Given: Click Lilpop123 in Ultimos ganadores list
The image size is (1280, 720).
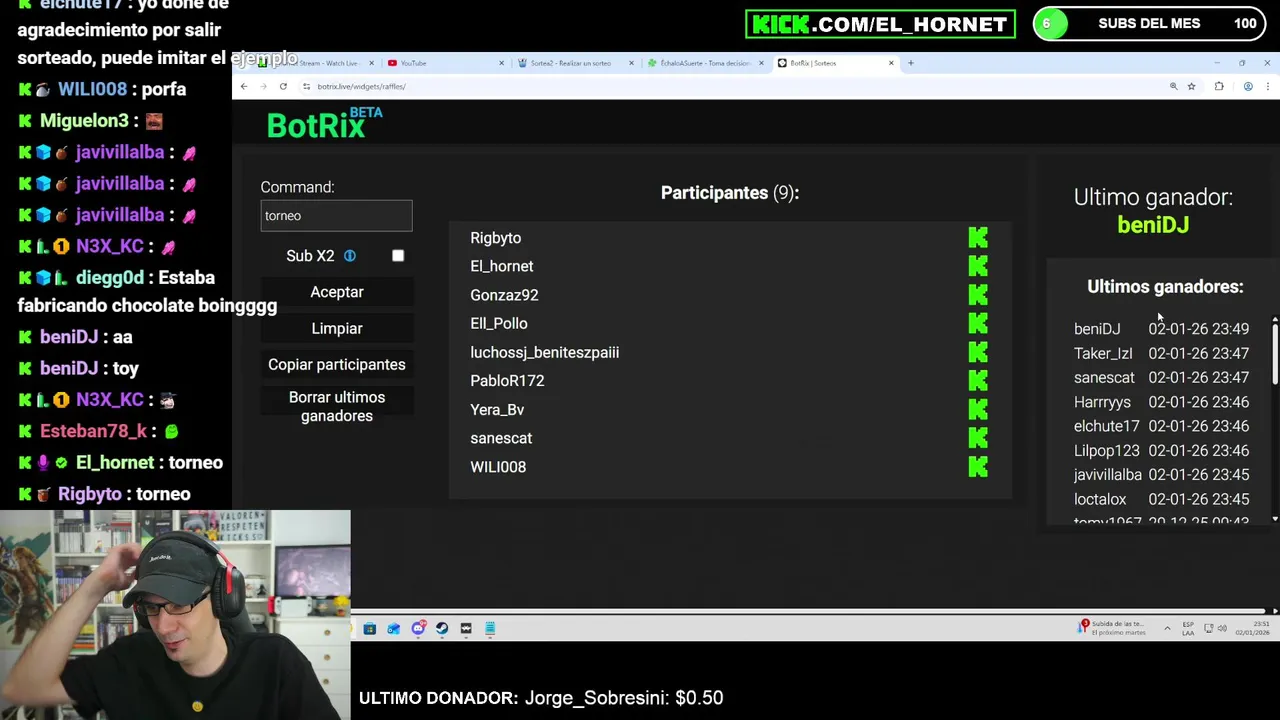Looking at the screenshot, I should pyautogui.click(x=1107, y=451).
